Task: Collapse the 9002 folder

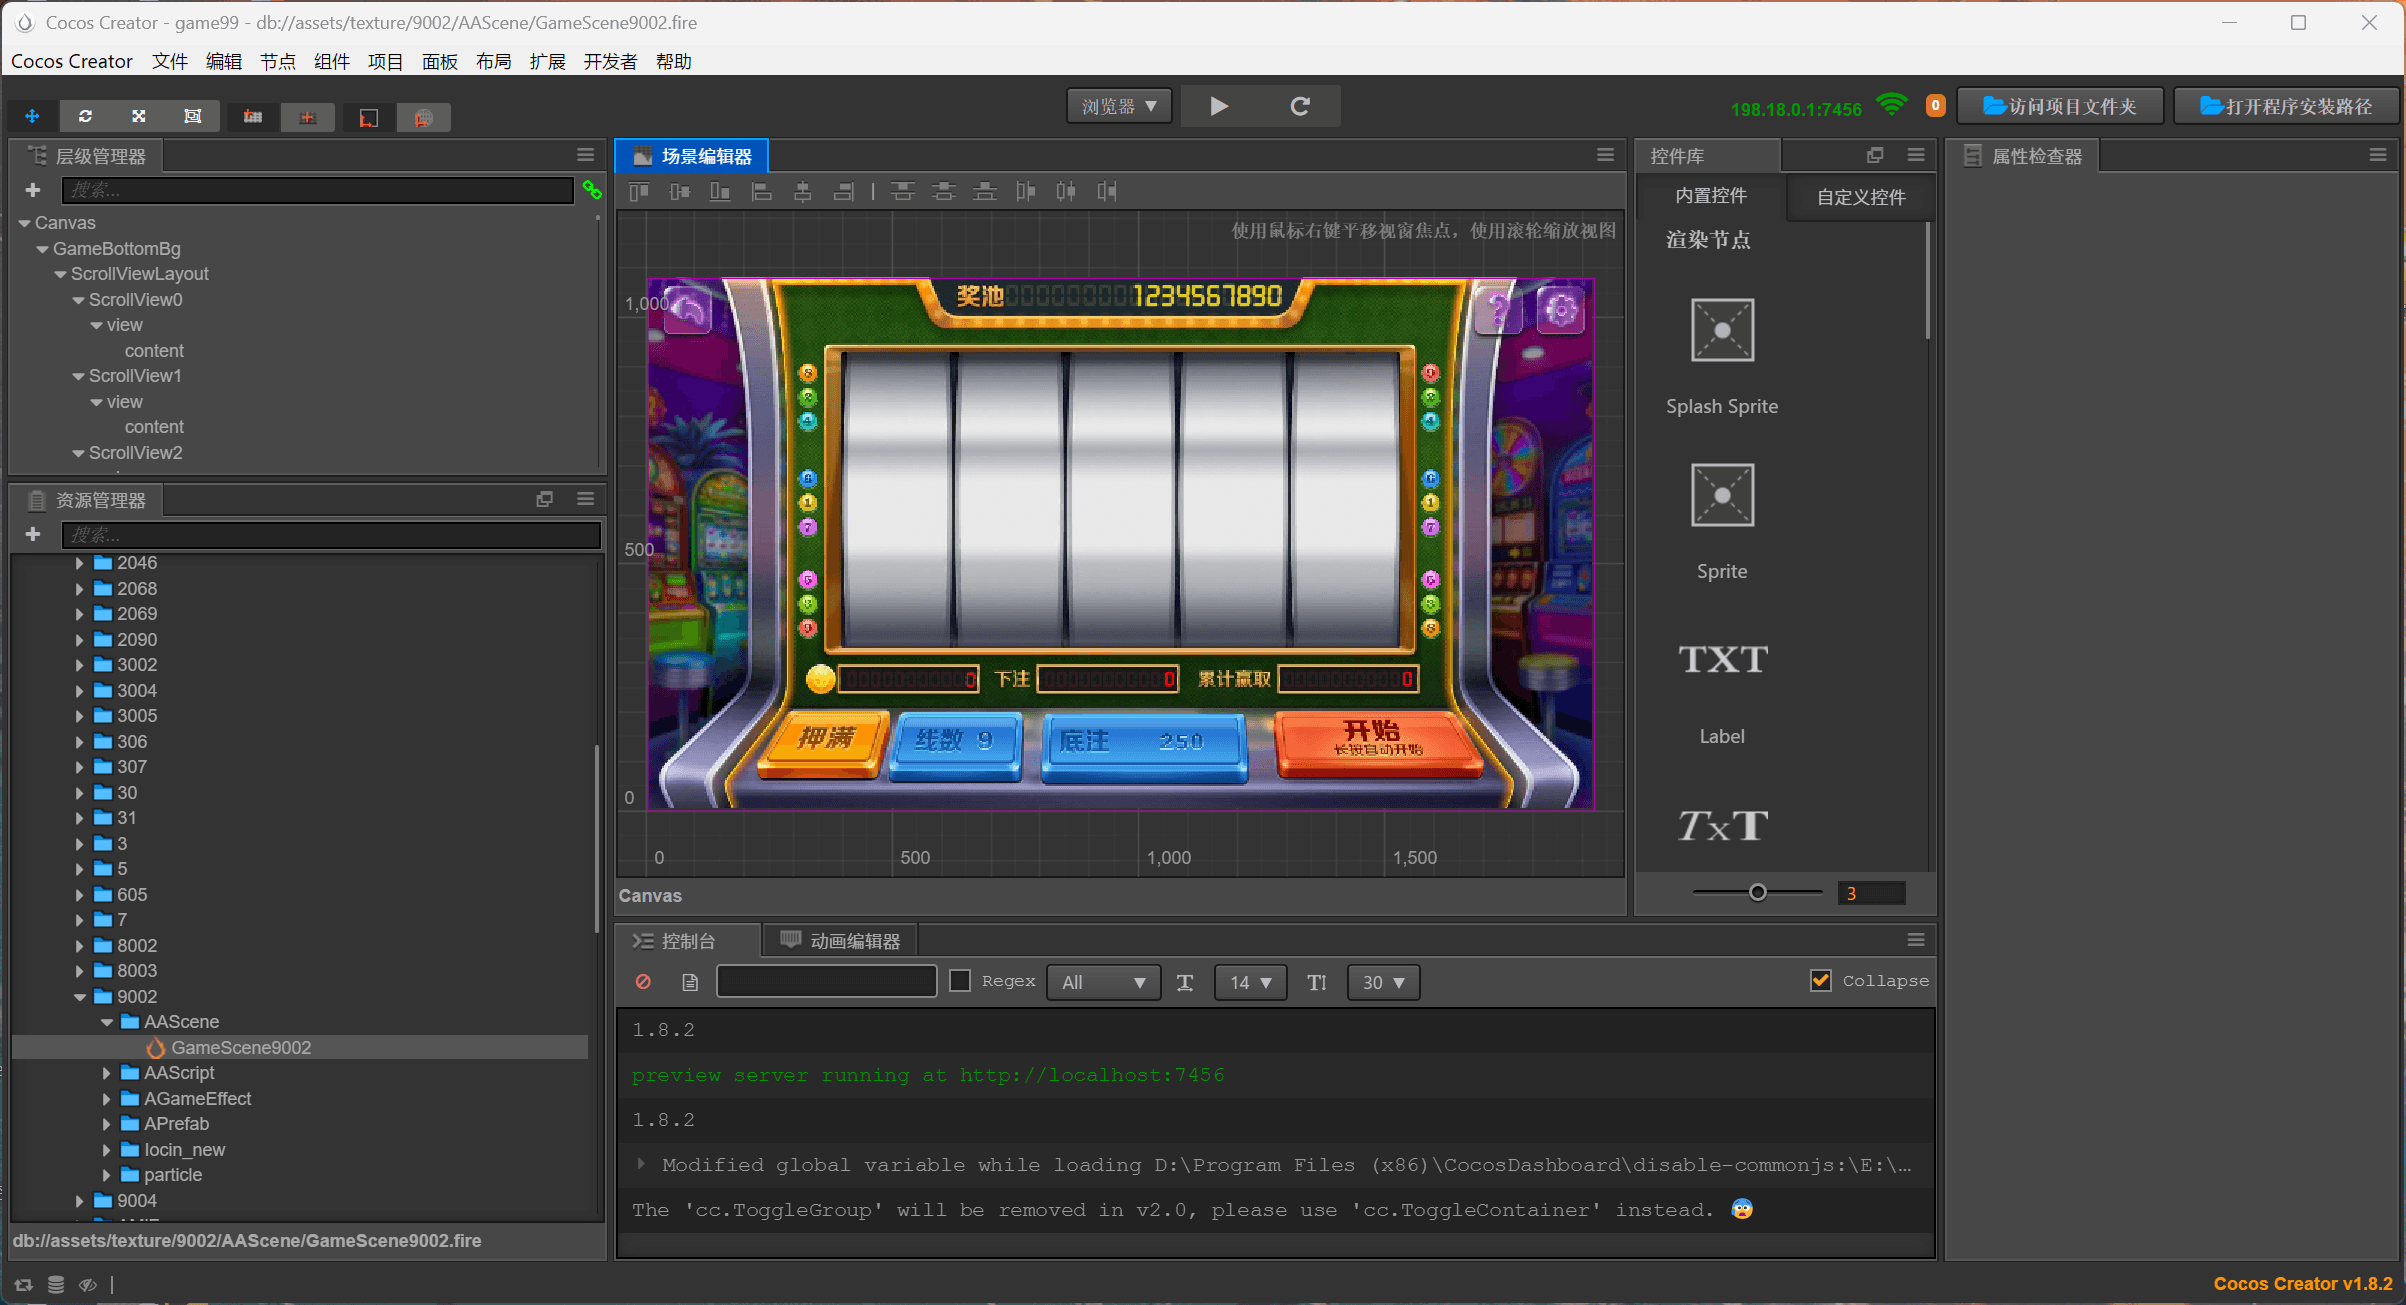Action: click(80, 997)
